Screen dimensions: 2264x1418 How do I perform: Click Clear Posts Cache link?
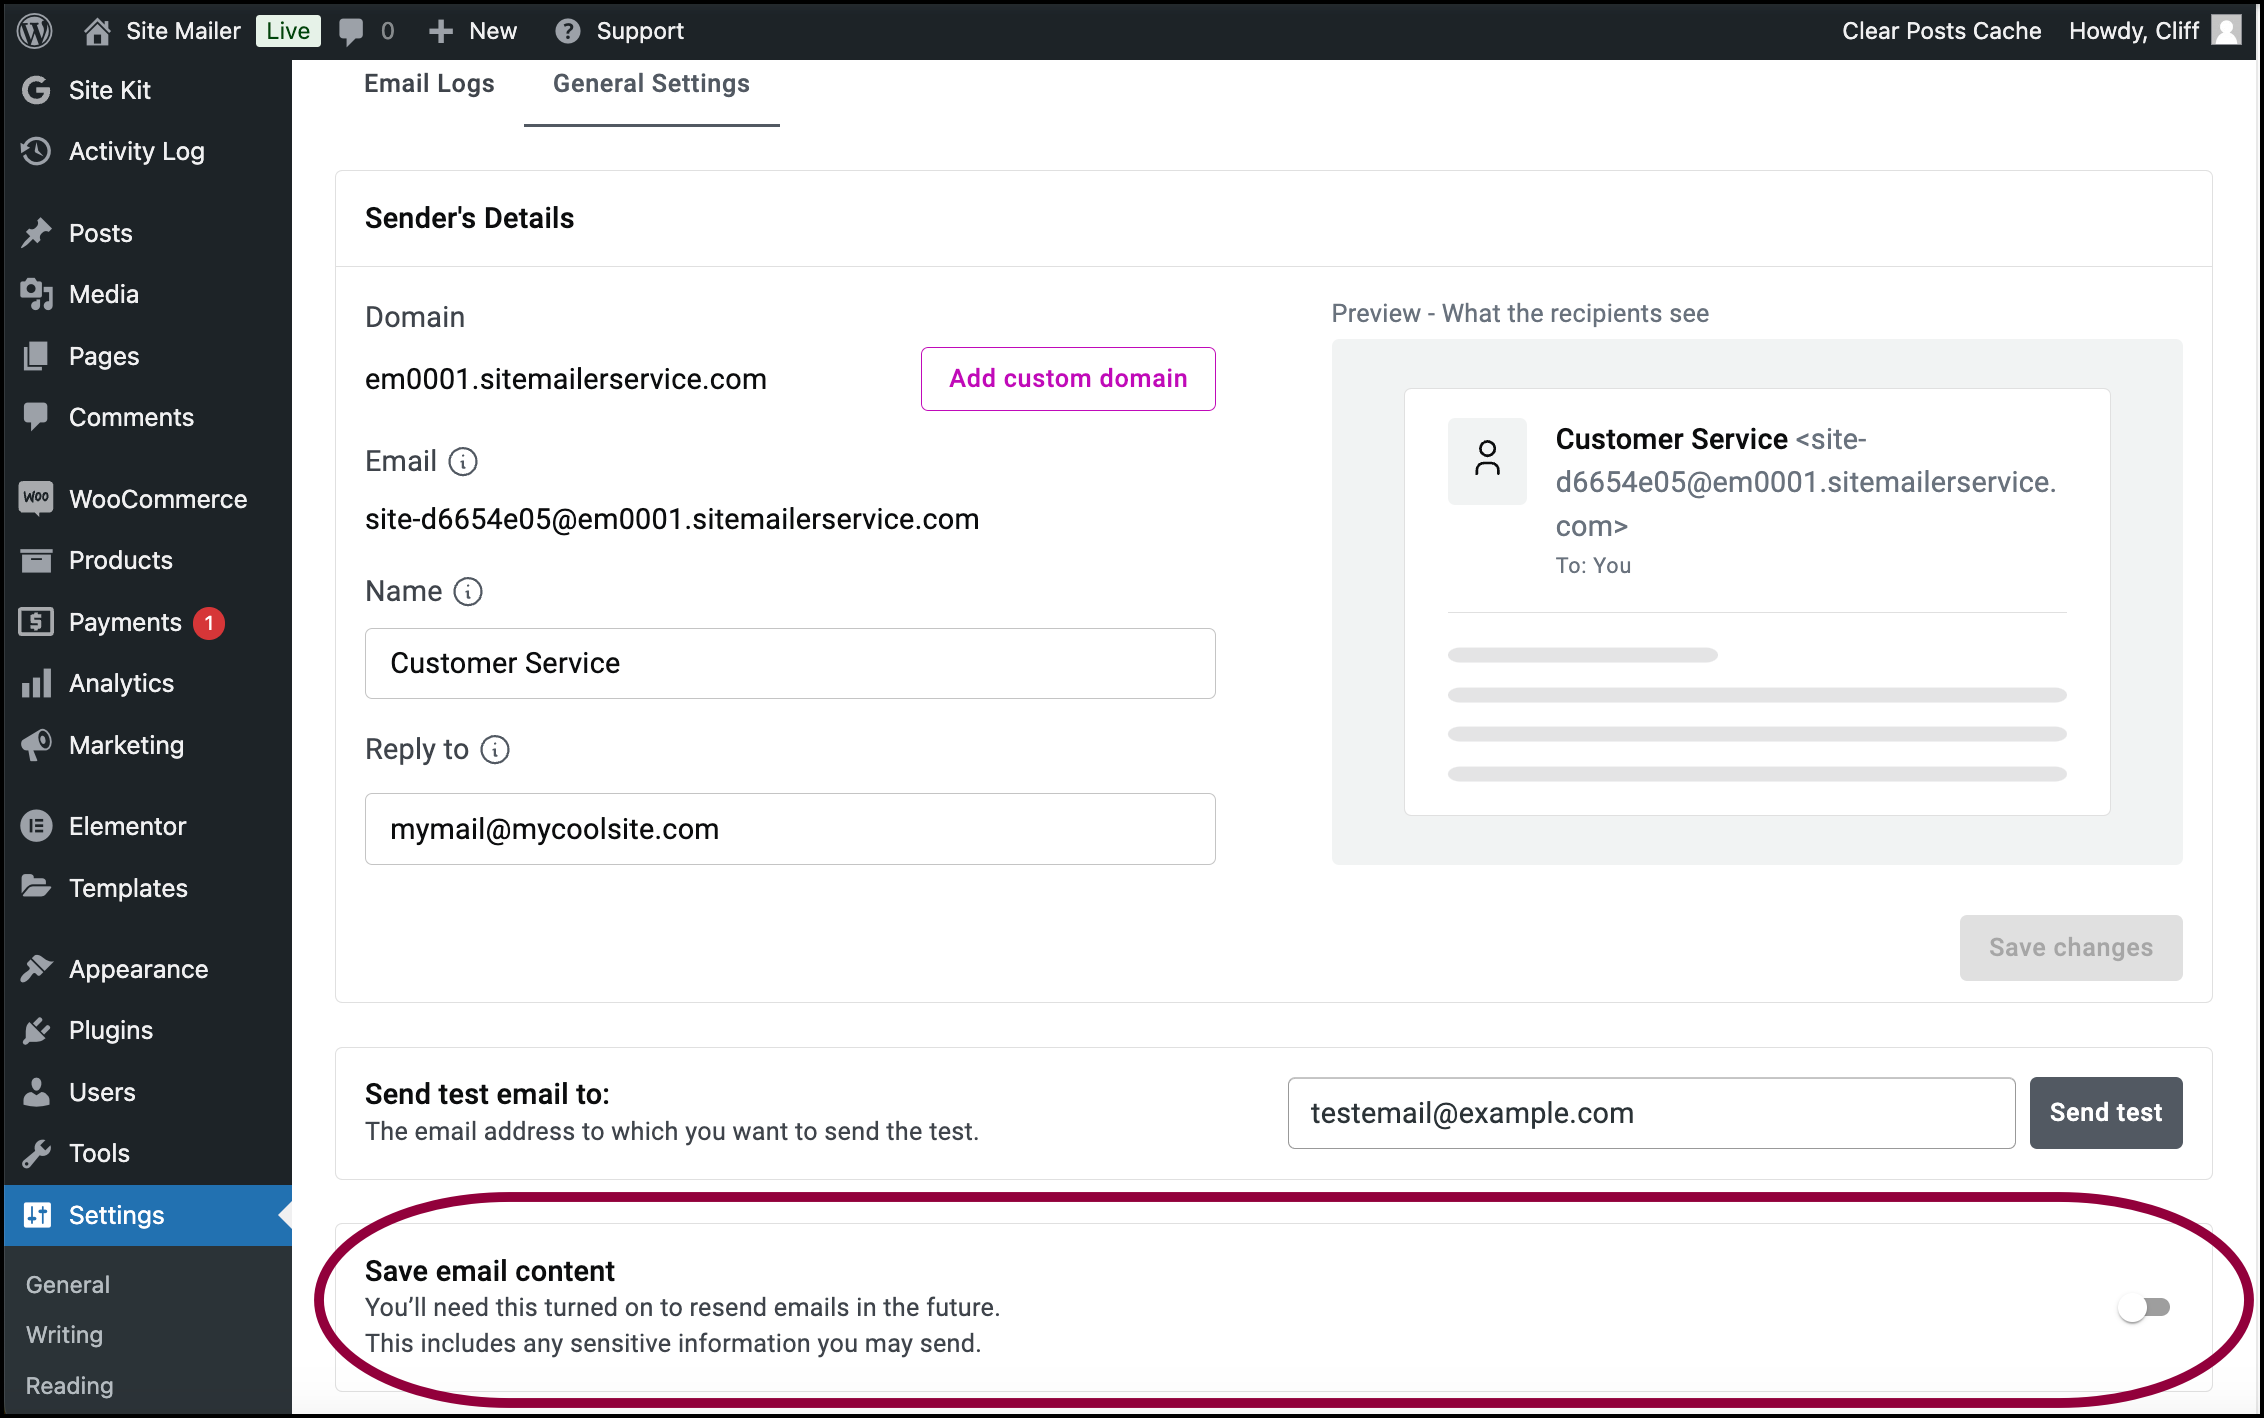tap(1941, 31)
